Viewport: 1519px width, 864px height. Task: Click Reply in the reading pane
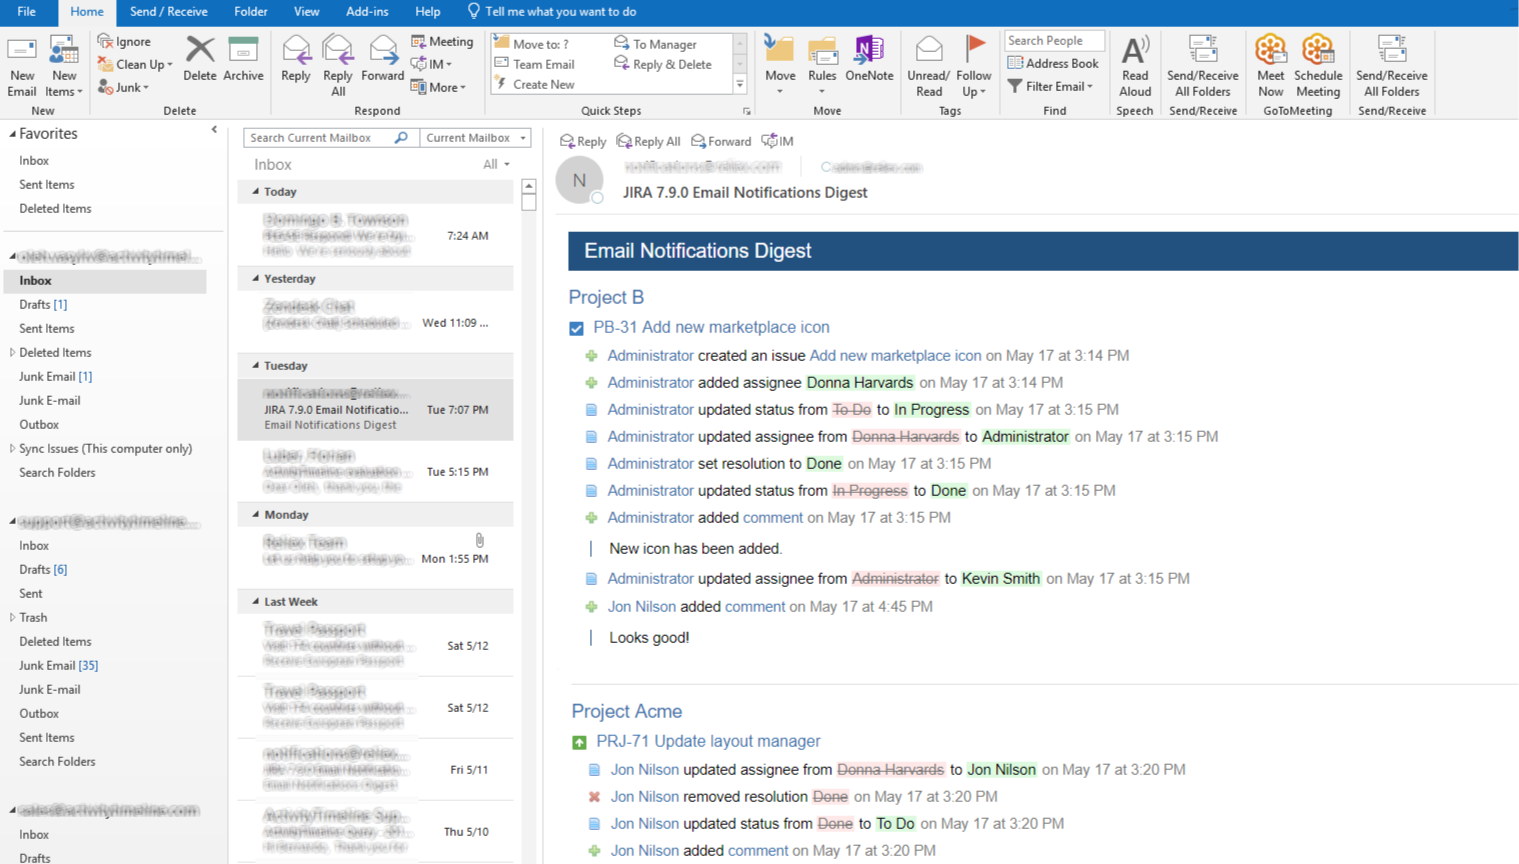click(583, 141)
